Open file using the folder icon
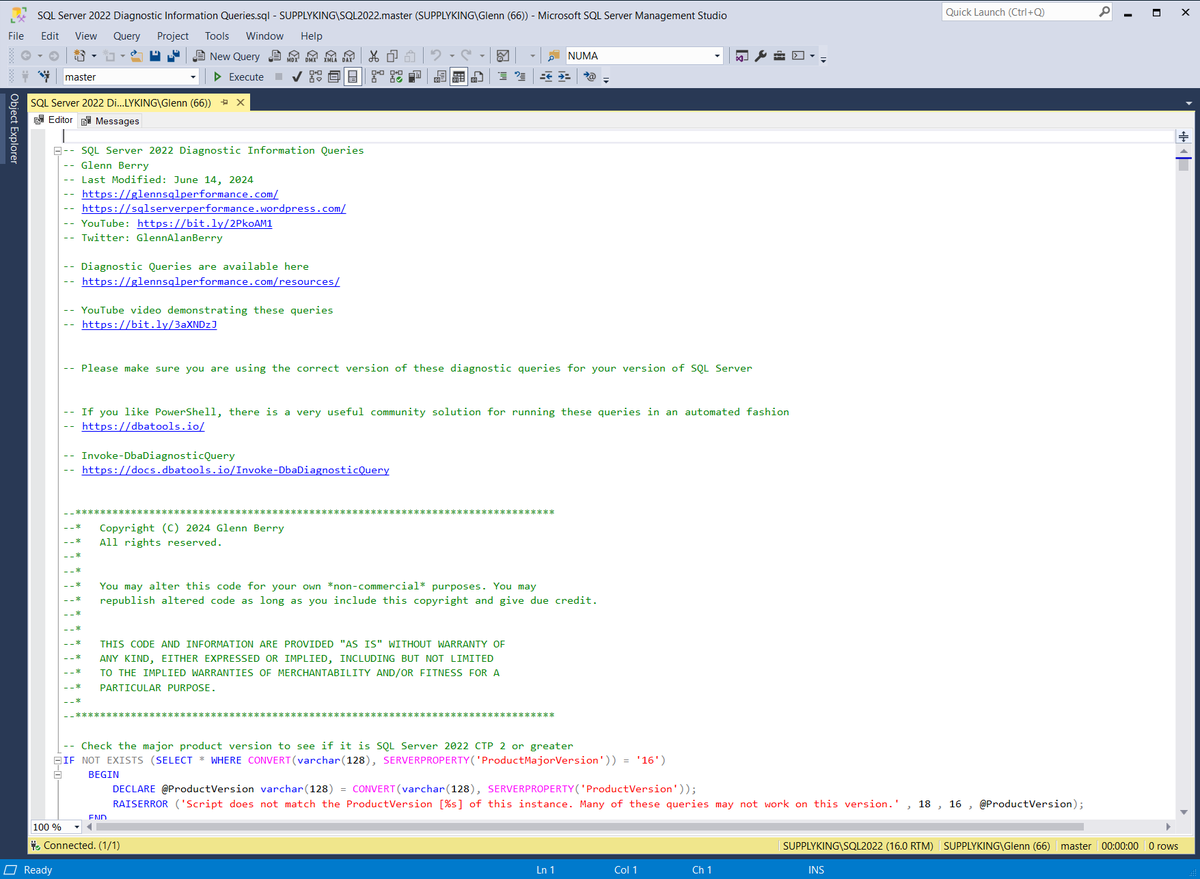Image resolution: width=1200 pixels, height=879 pixels. (x=136, y=56)
